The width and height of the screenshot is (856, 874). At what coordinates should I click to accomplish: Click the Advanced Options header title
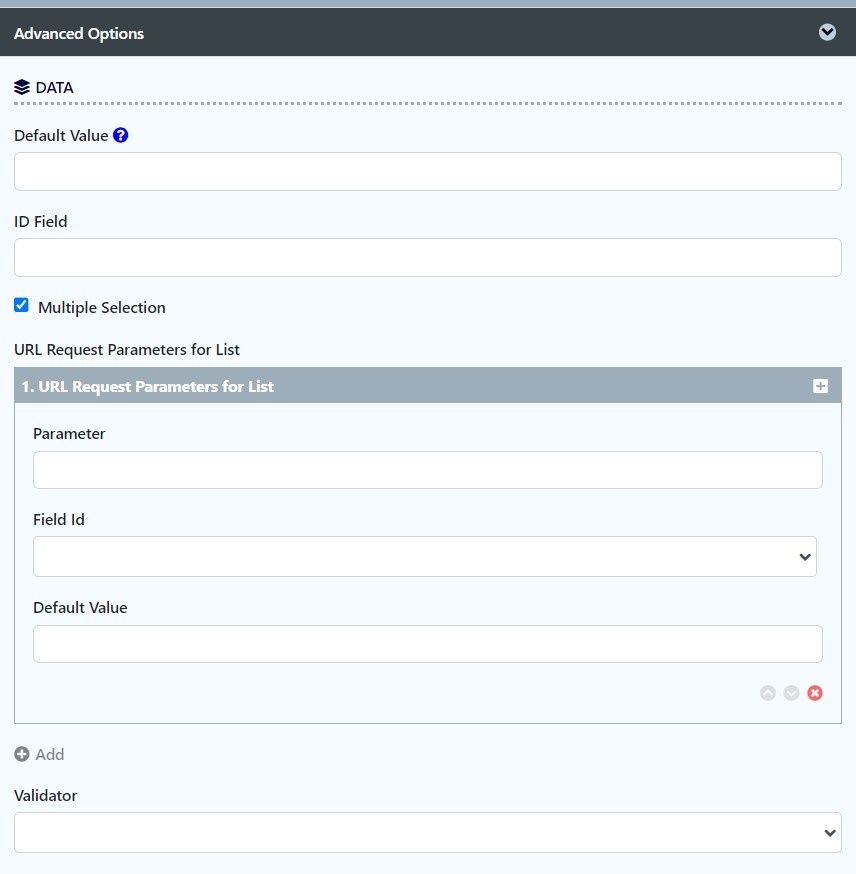(x=79, y=33)
